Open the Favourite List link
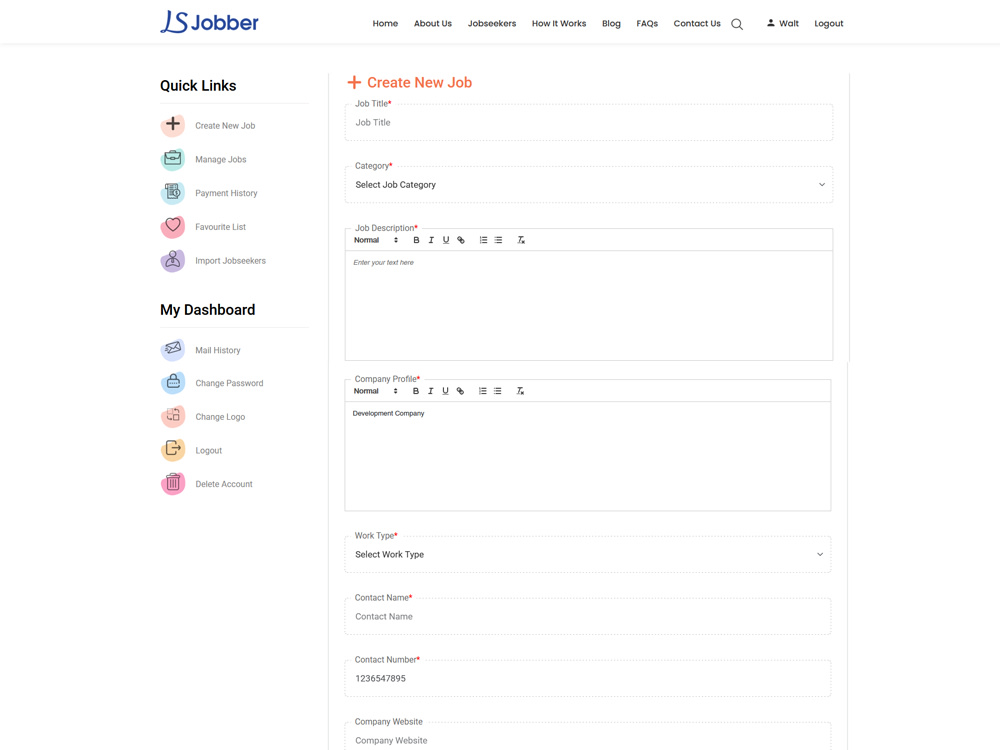This screenshot has width=1000, height=750. (x=221, y=227)
